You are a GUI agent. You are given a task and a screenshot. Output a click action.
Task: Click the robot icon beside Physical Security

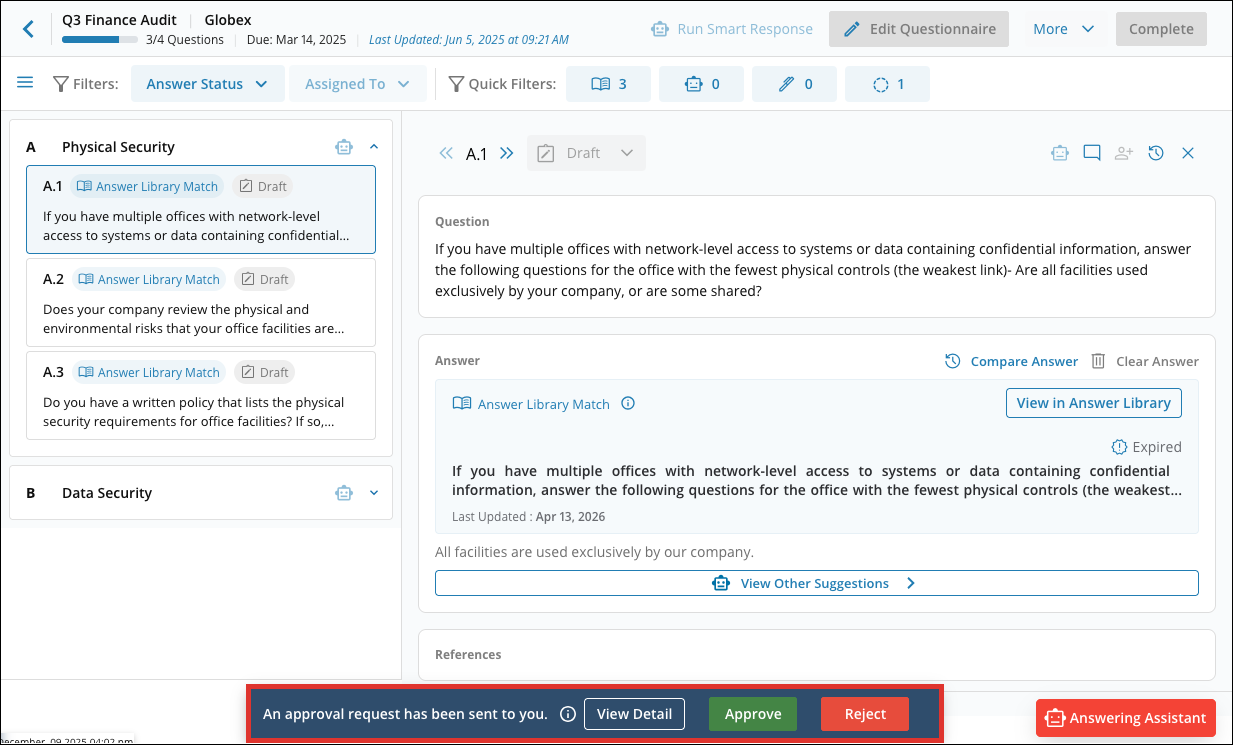tap(344, 147)
